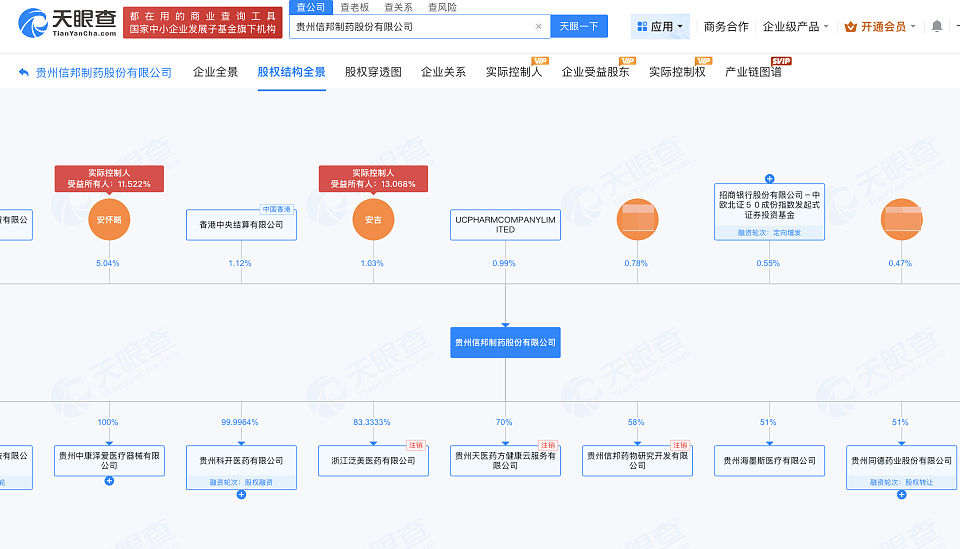Open the 贵州科开医药有限公司 subsidiary node
The height and width of the screenshot is (549, 960).
pyautogui.click(x=241, y=467)
